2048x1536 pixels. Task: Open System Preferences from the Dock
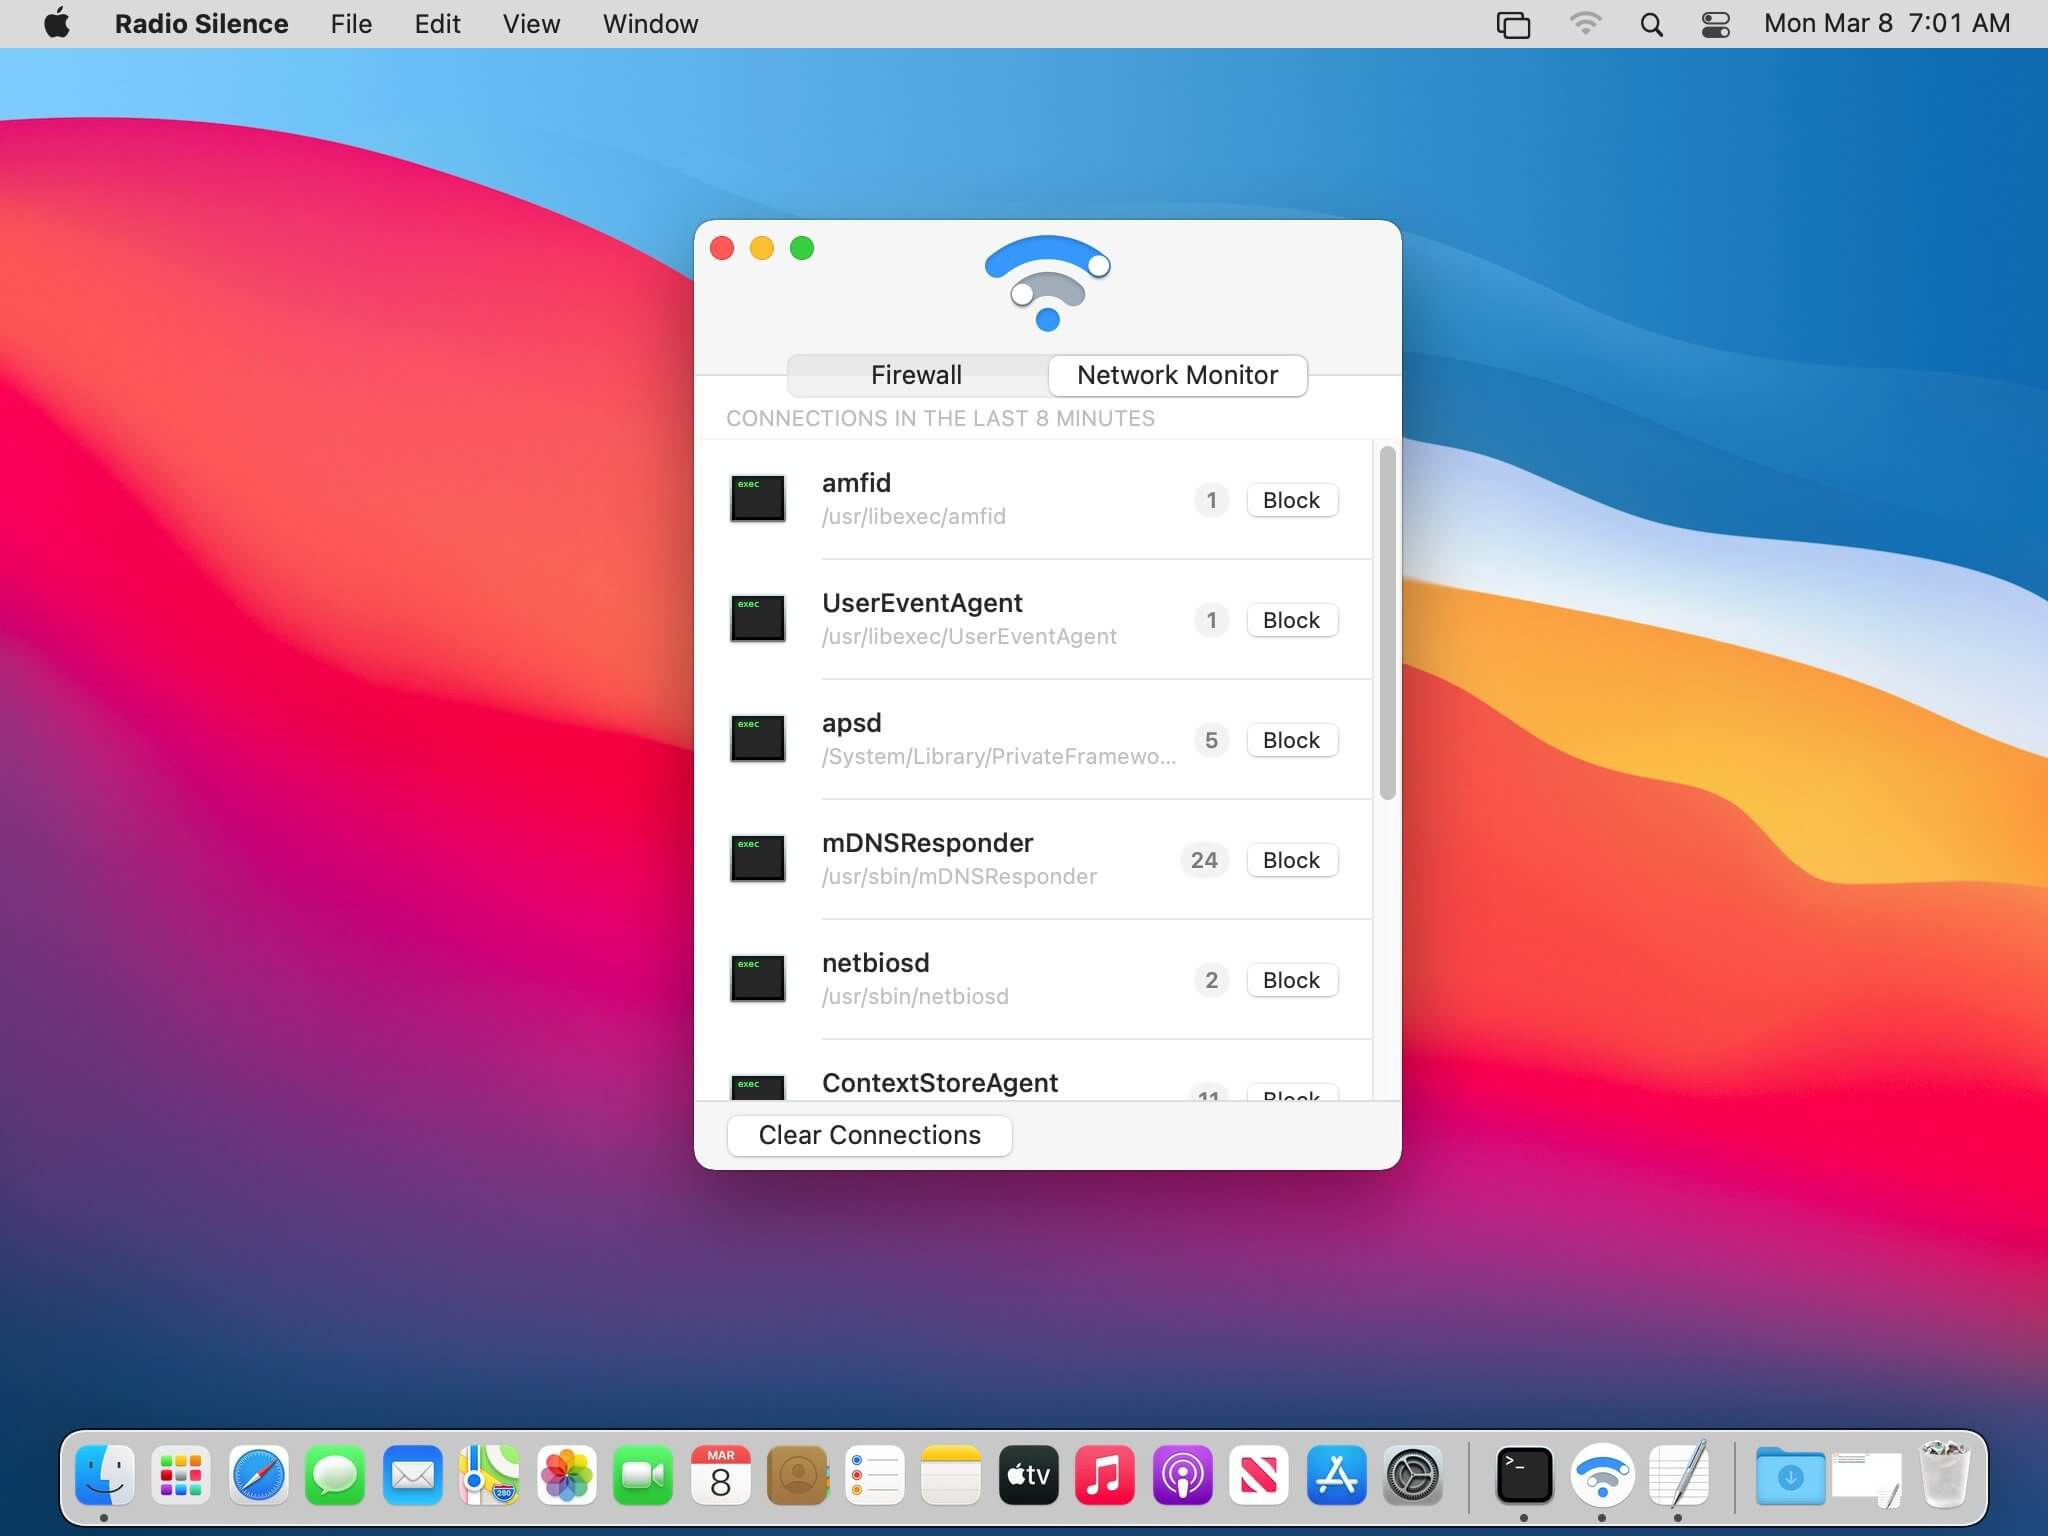pyautogui.click(x=1412, y=1474)
